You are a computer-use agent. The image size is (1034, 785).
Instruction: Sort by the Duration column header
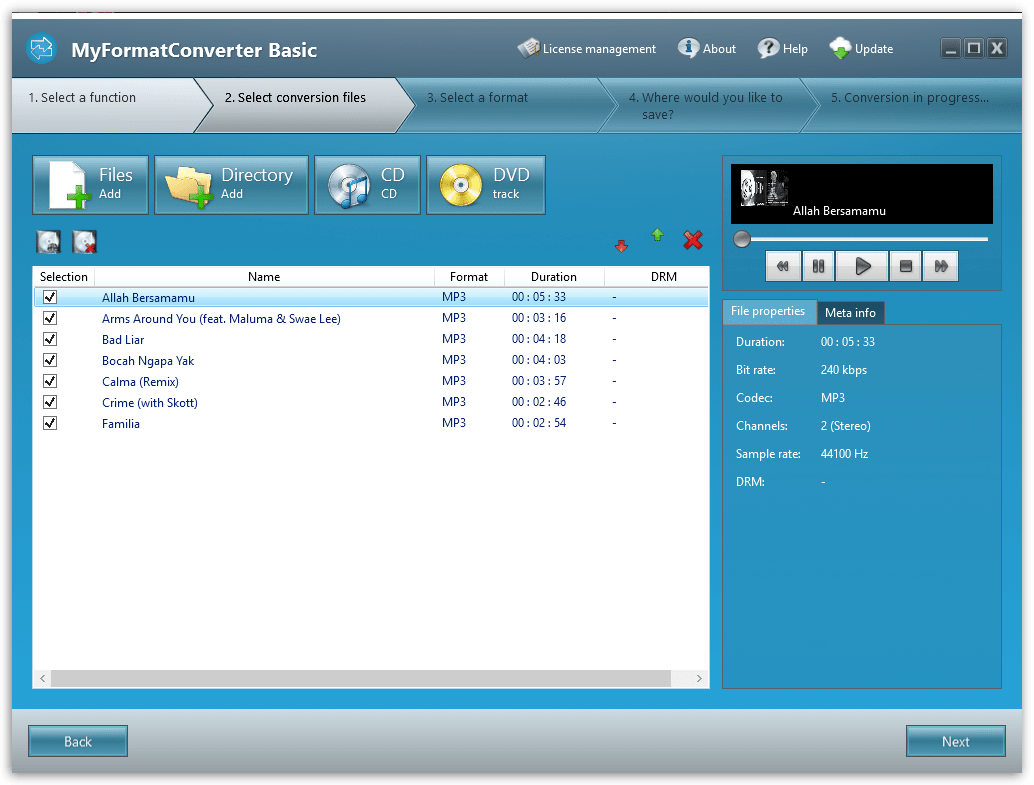[554, 277]
